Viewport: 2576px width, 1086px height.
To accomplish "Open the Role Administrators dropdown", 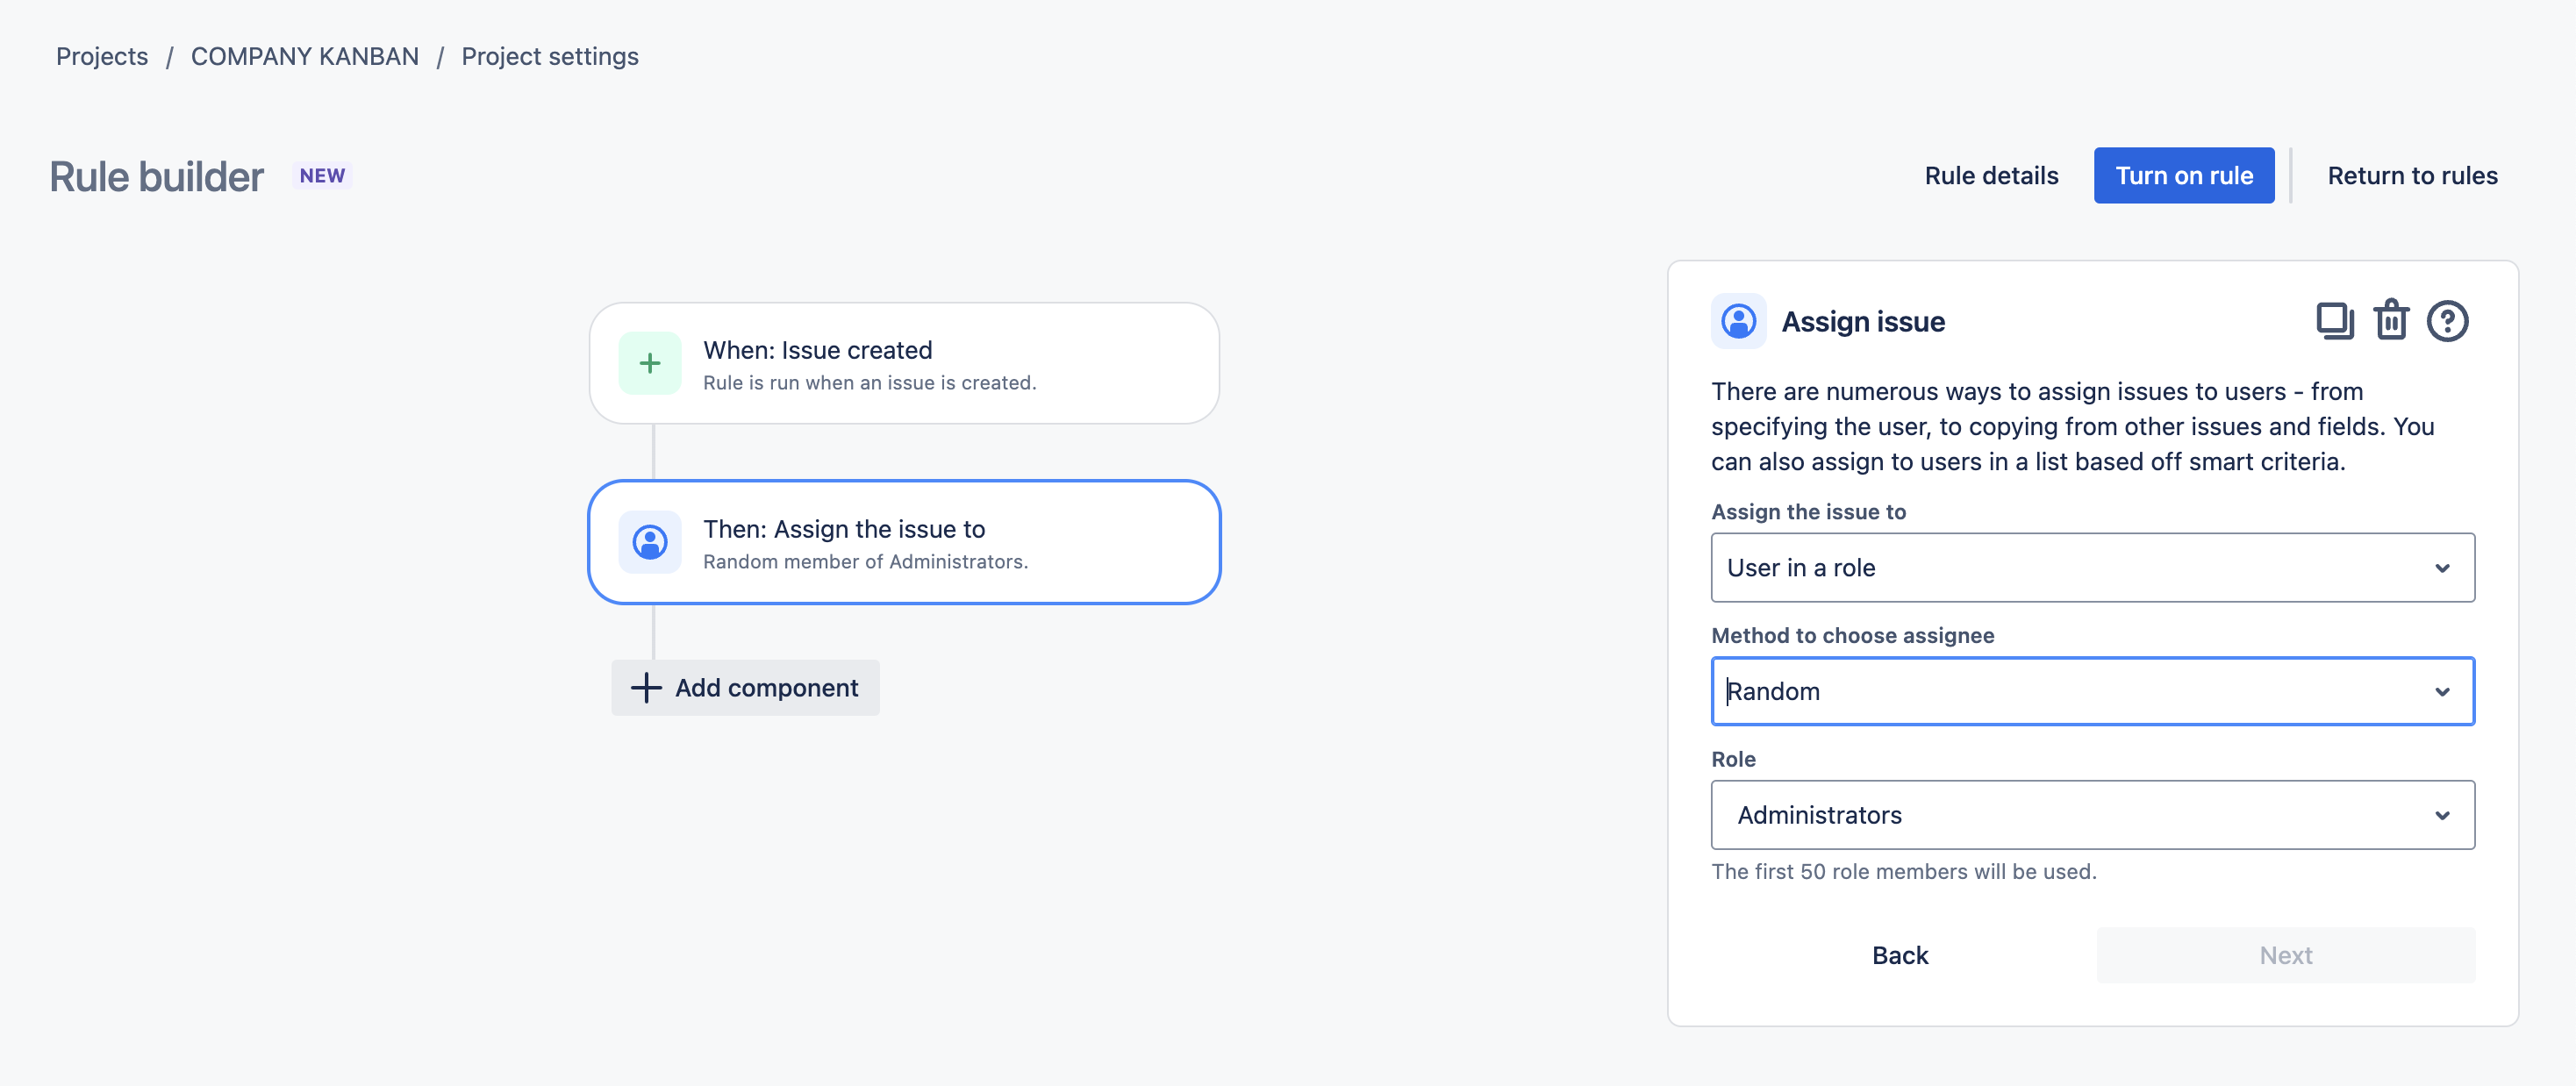I will pyautogui.click(x=2092, y=815).
